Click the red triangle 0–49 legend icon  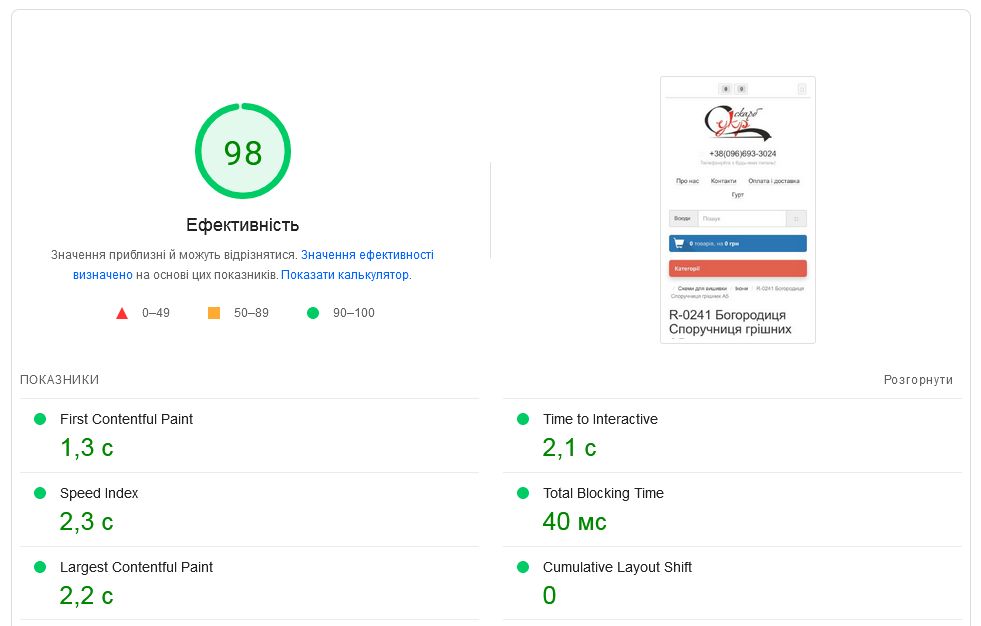tap(122, 313)
